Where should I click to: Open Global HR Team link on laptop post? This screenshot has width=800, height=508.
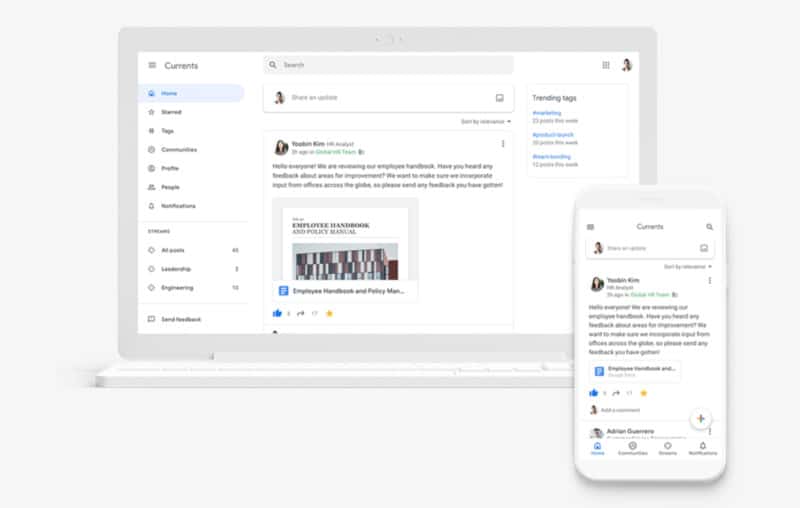[x=336, y=152]
